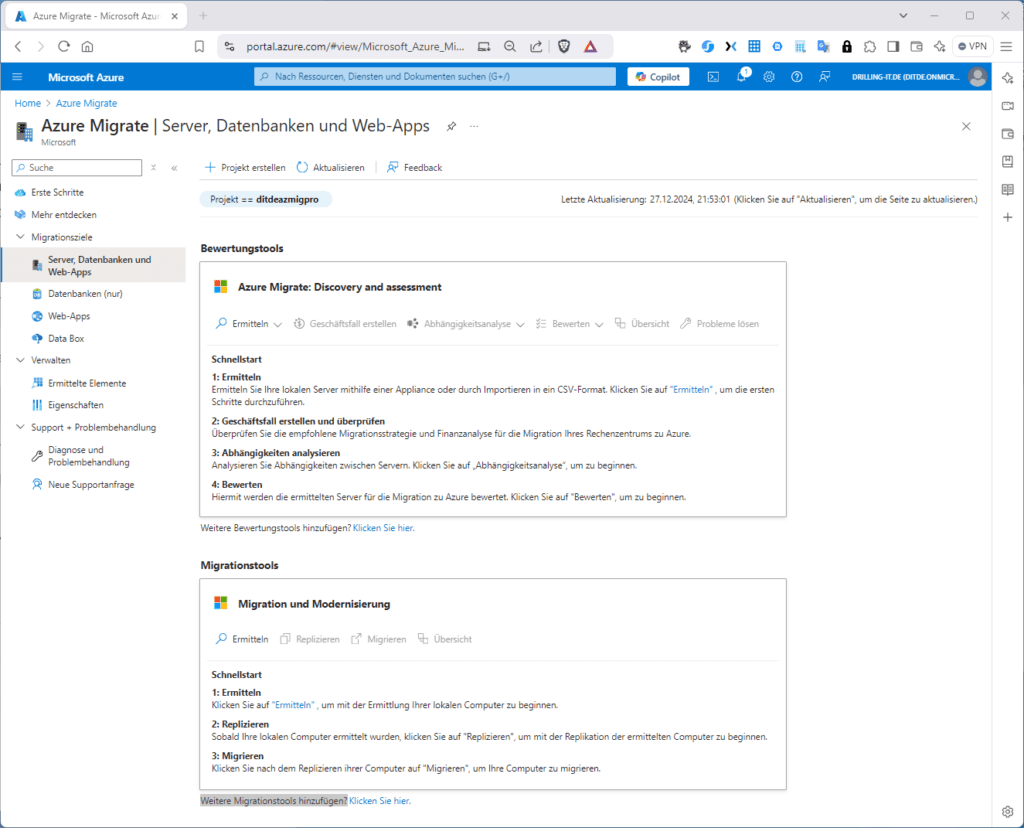
Task: Open Brave Shields icon
Action: pos(564,46)
